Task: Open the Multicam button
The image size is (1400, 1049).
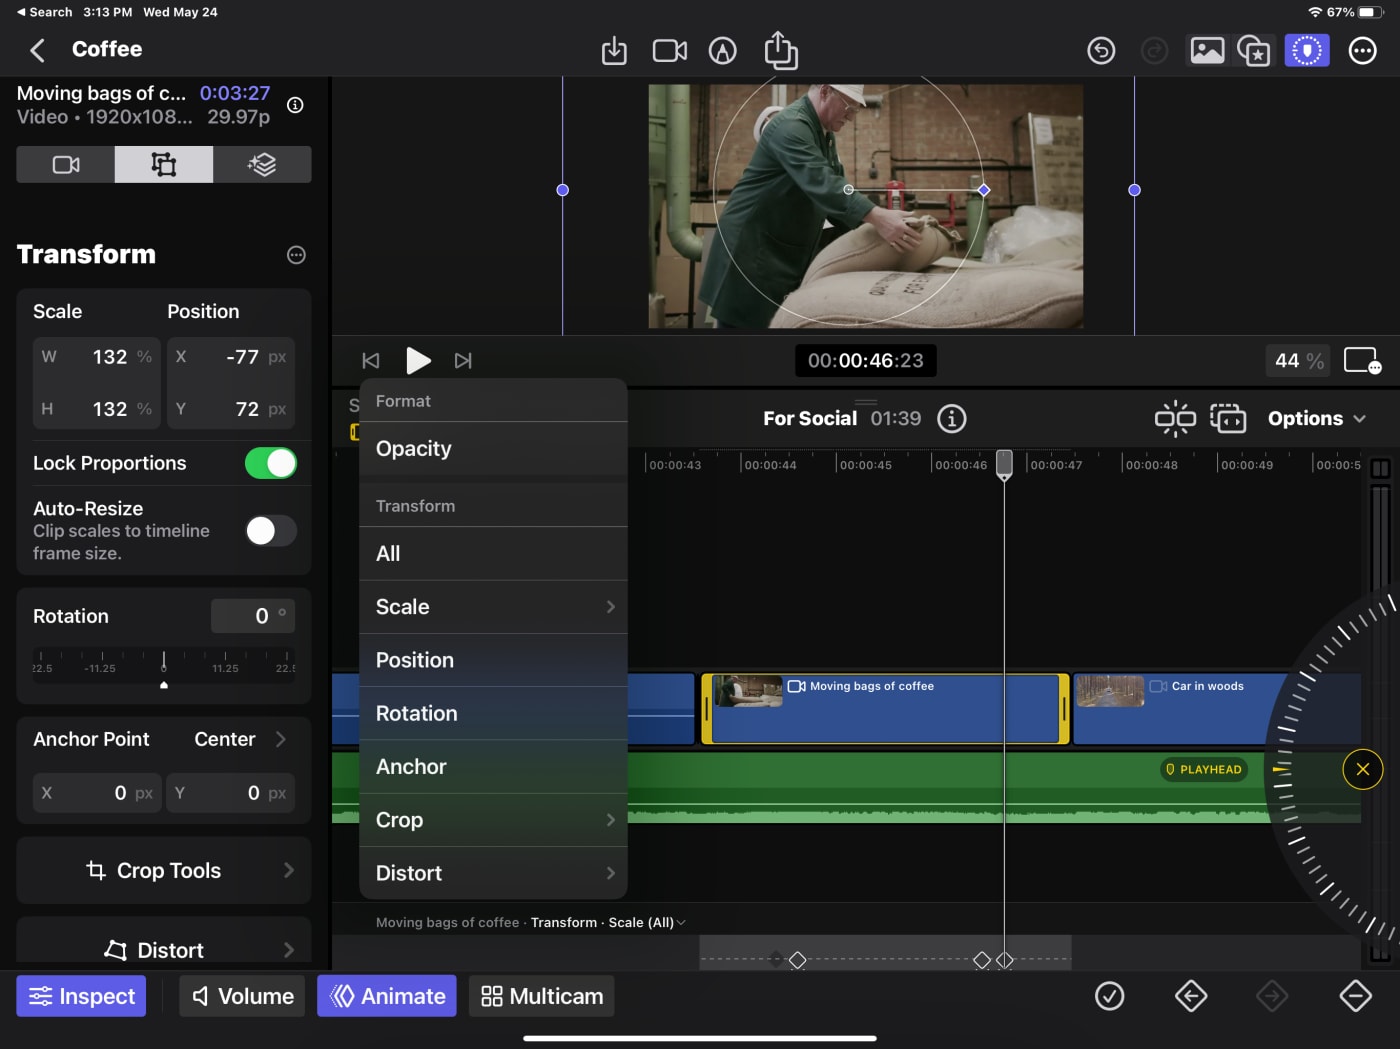Action: click(542, 996)
